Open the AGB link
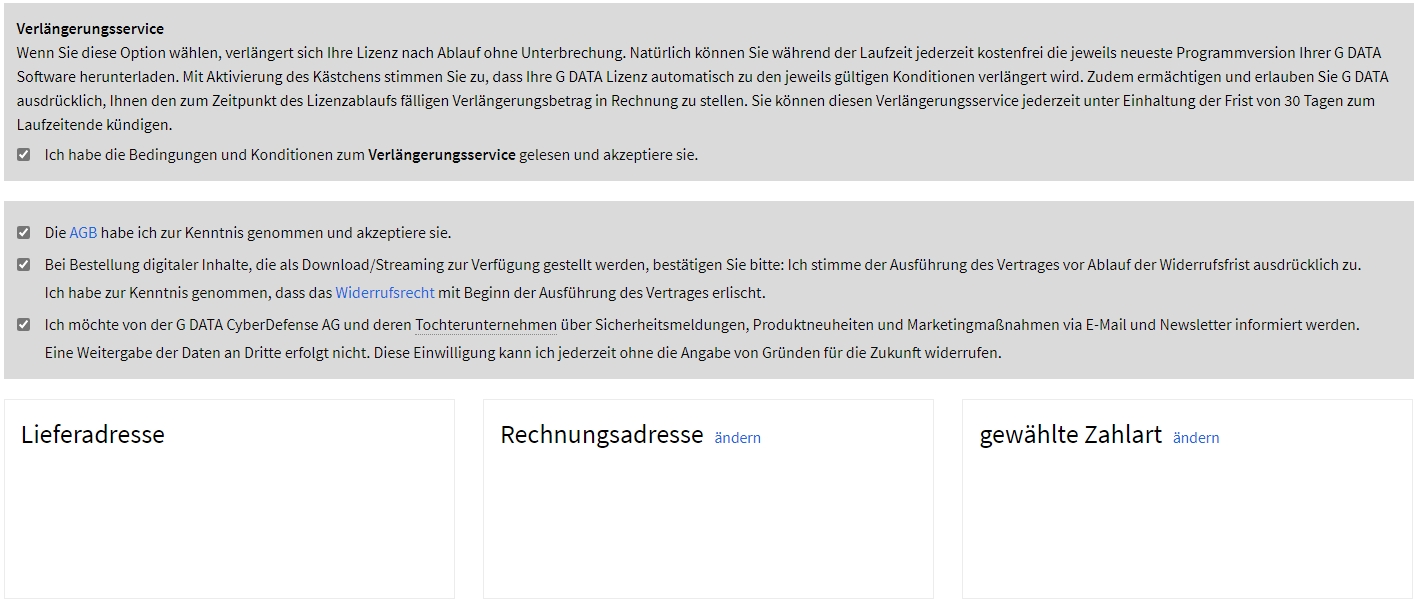1418x603 pixels. pos(83,233)
